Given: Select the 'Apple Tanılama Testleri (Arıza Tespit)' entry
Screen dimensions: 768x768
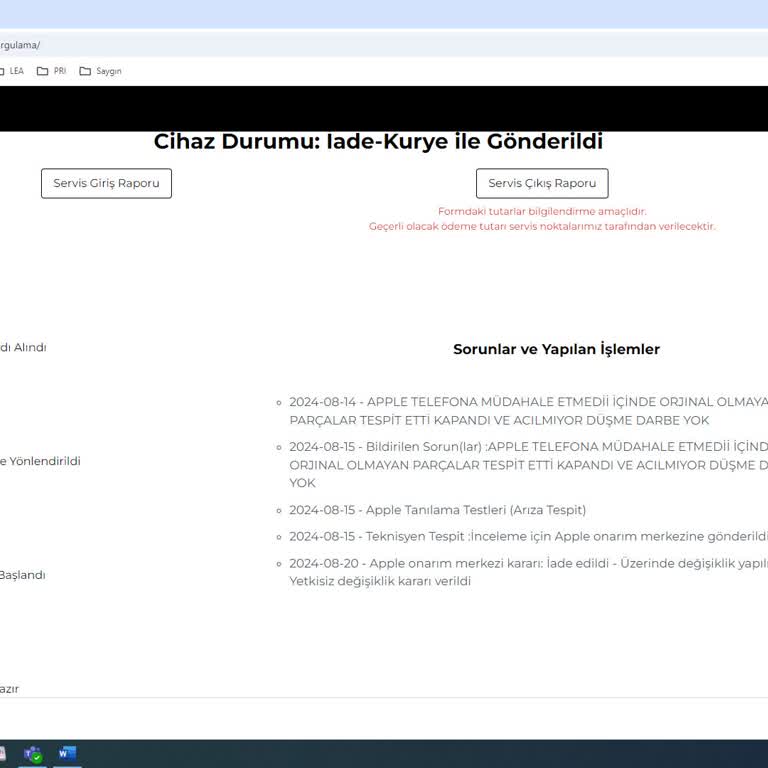Looking at the screenshot, I should pos(437,510).
